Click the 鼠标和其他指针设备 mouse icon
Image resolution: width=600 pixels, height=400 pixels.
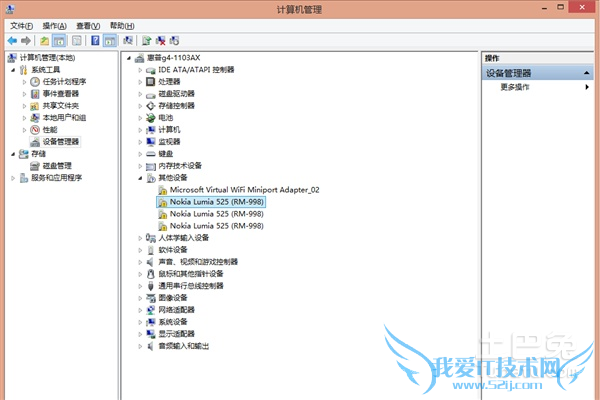tap(151, 274)
